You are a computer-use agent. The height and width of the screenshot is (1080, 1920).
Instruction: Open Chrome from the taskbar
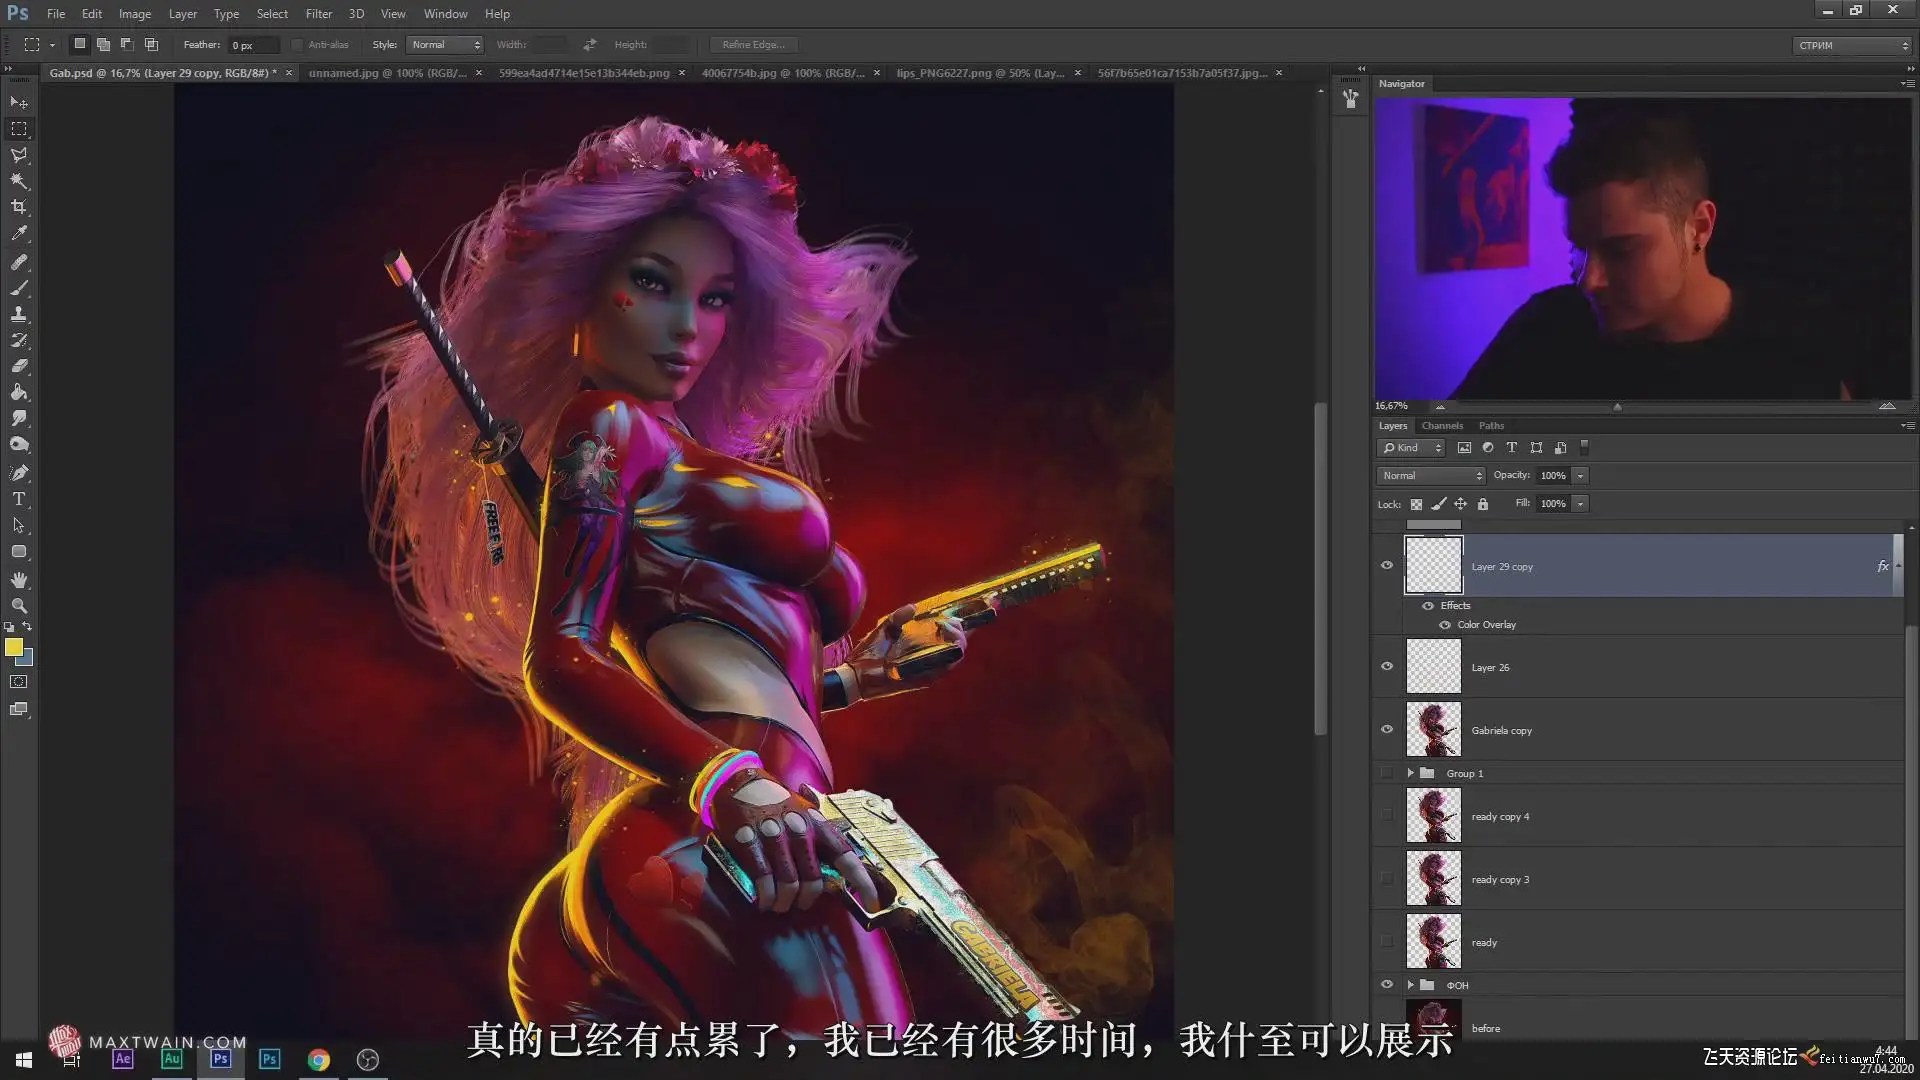click(318, 1060)
